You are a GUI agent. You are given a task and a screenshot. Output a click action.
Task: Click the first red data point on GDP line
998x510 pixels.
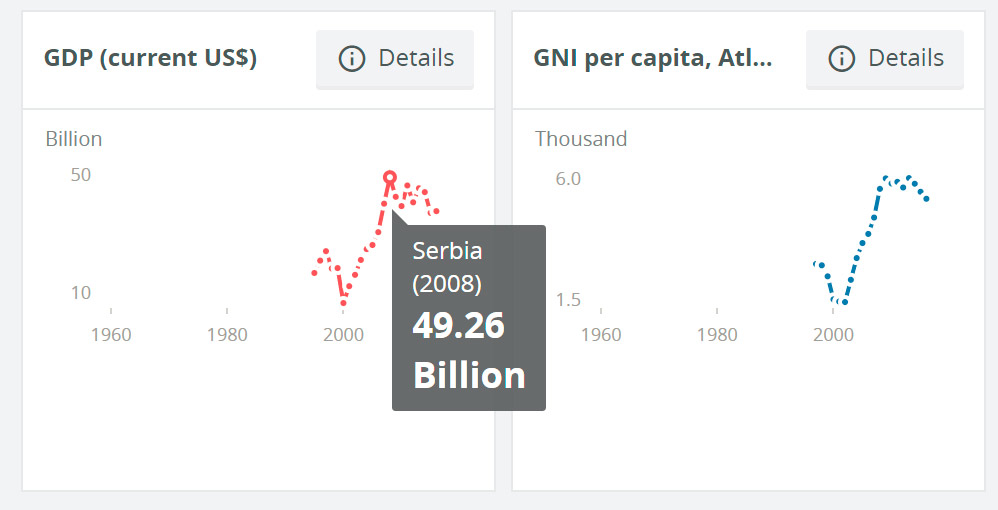coord(314,273)
